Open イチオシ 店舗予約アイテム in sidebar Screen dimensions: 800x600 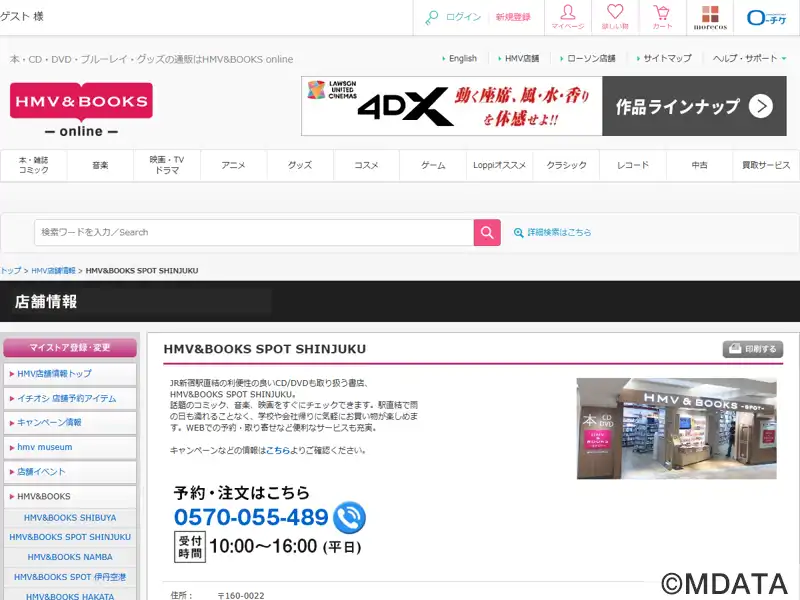click(70, 398)
